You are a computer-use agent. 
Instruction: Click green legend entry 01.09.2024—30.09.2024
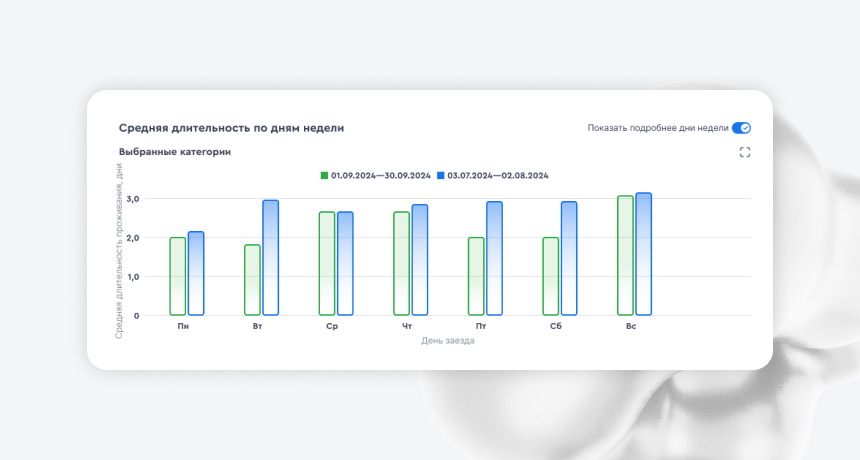376,175
